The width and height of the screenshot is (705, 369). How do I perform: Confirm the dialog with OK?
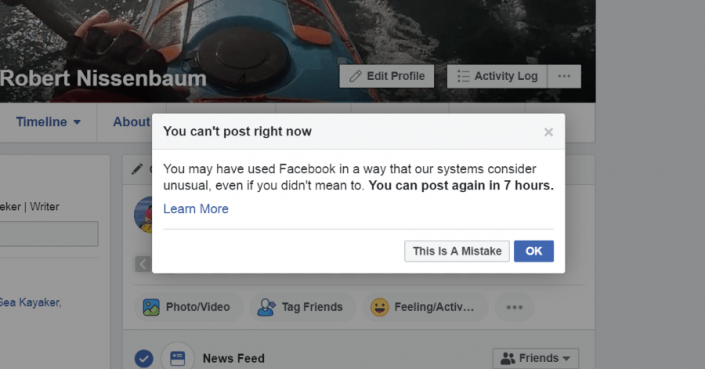click(534, 251)
